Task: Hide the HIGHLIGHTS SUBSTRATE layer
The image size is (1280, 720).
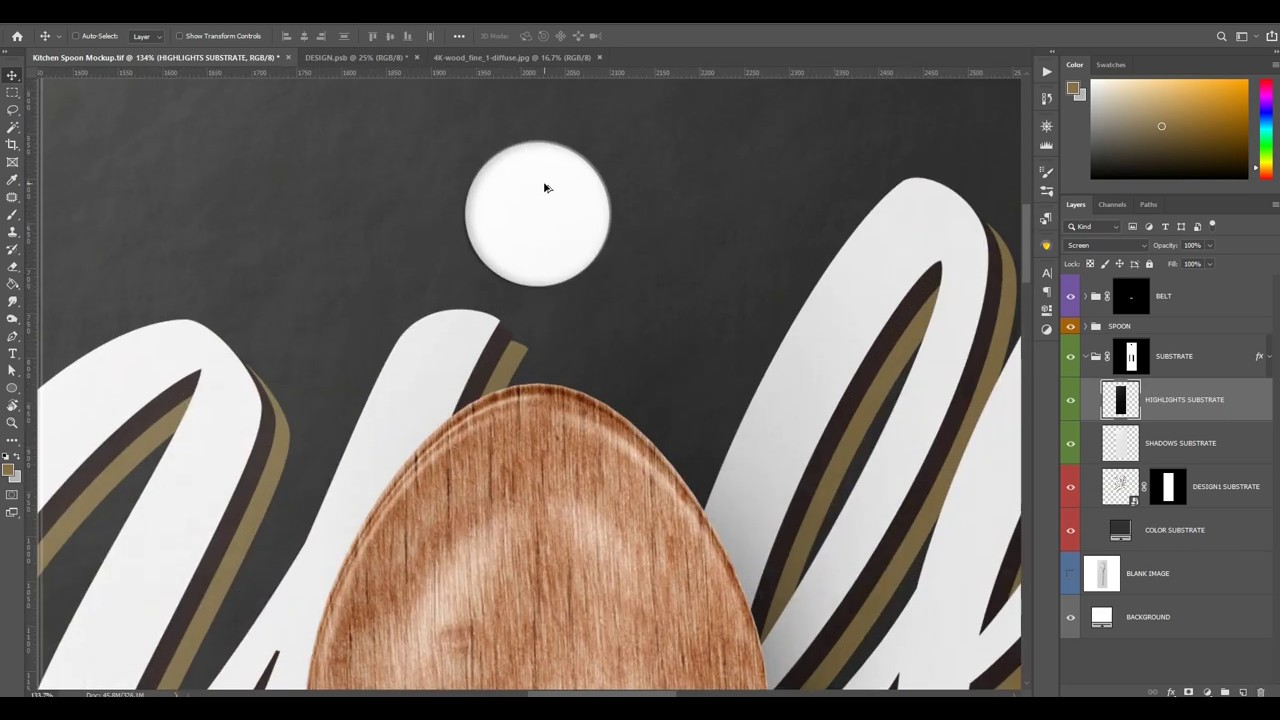Action: coord(1070,400)
